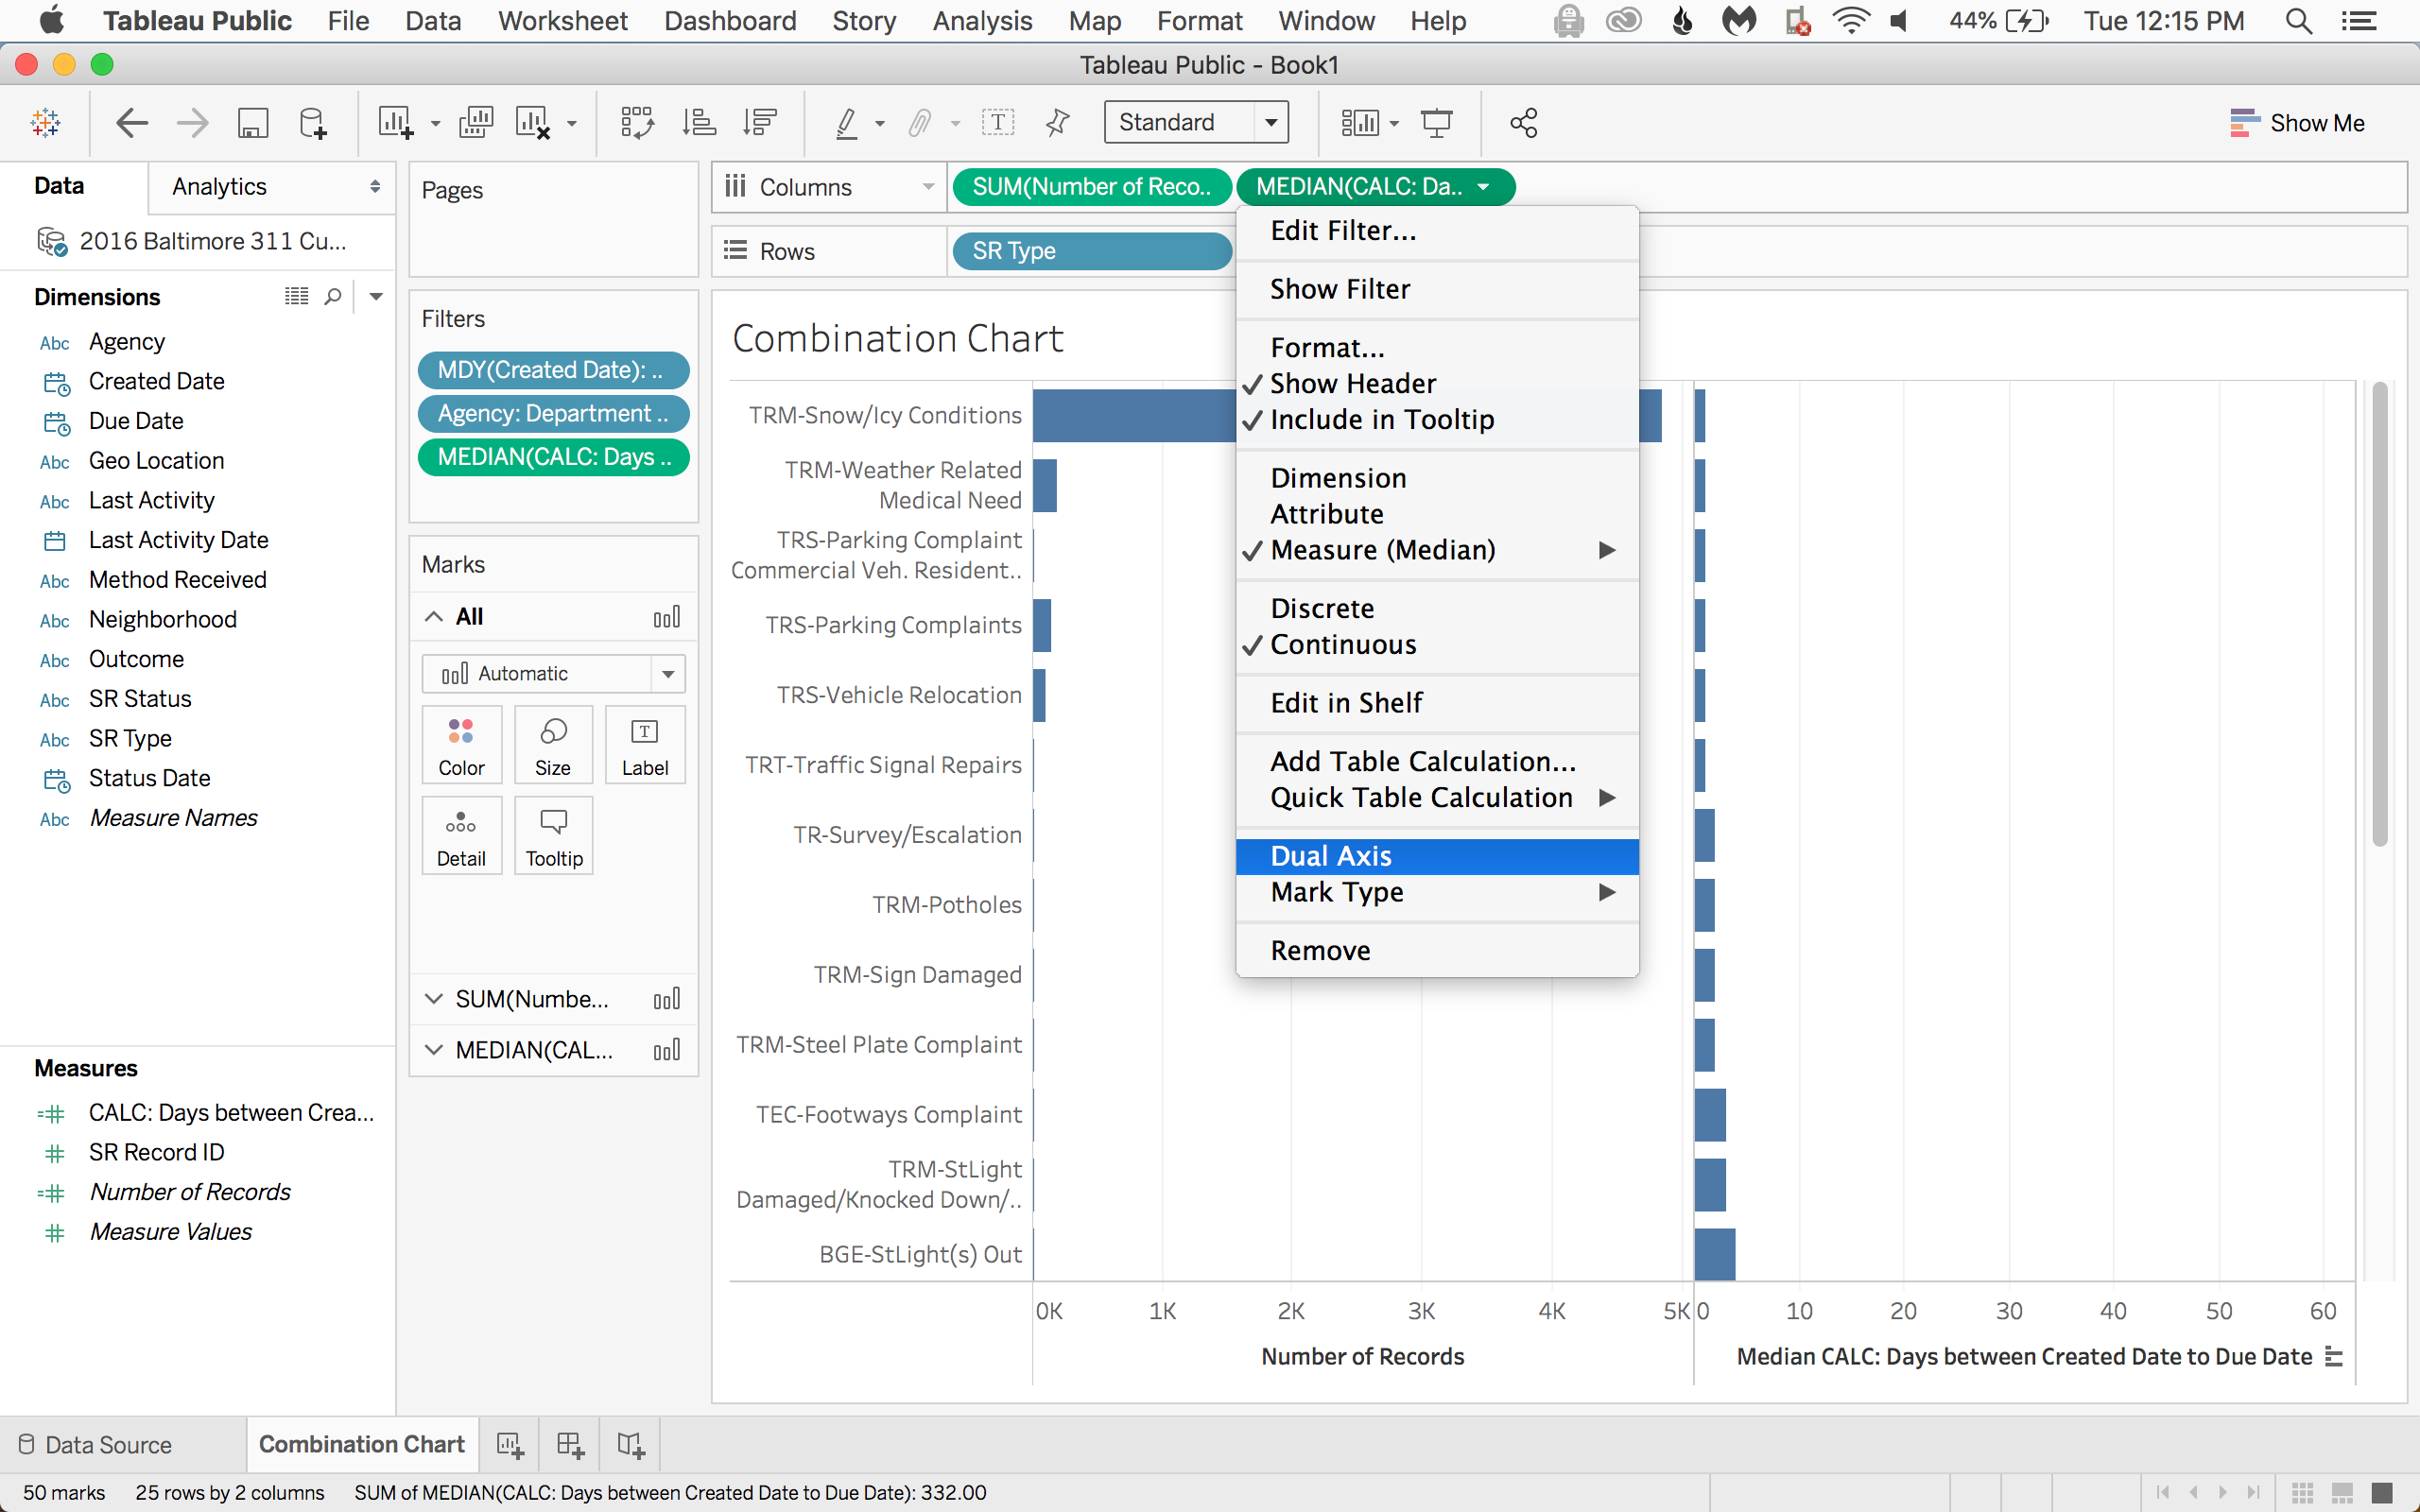Select Measure (Median) option
2420x1512 pixels.
point(1437,550)
